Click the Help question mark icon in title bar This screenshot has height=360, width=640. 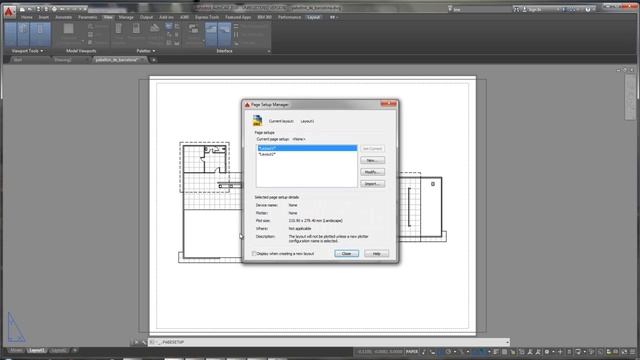click(588, 9)
